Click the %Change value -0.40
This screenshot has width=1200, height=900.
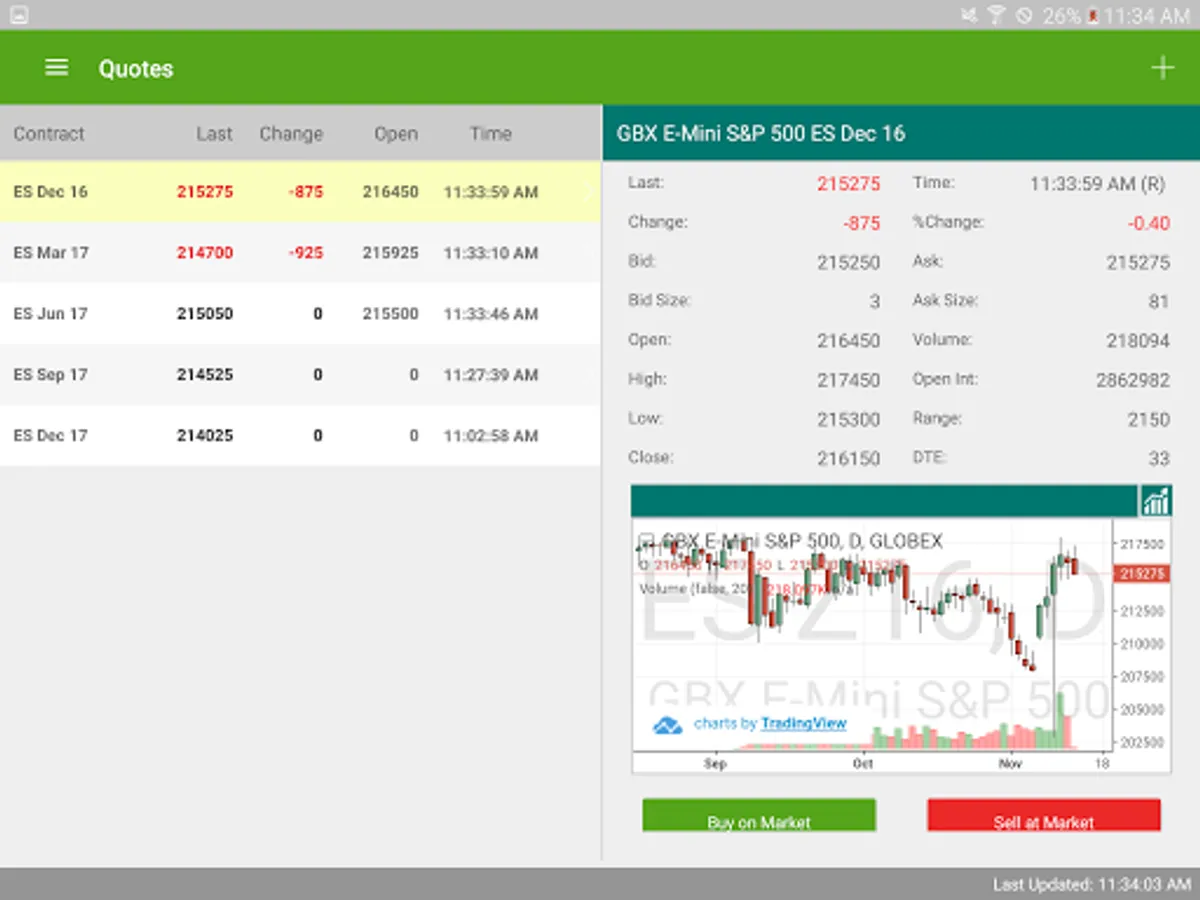coord(1149,223)
